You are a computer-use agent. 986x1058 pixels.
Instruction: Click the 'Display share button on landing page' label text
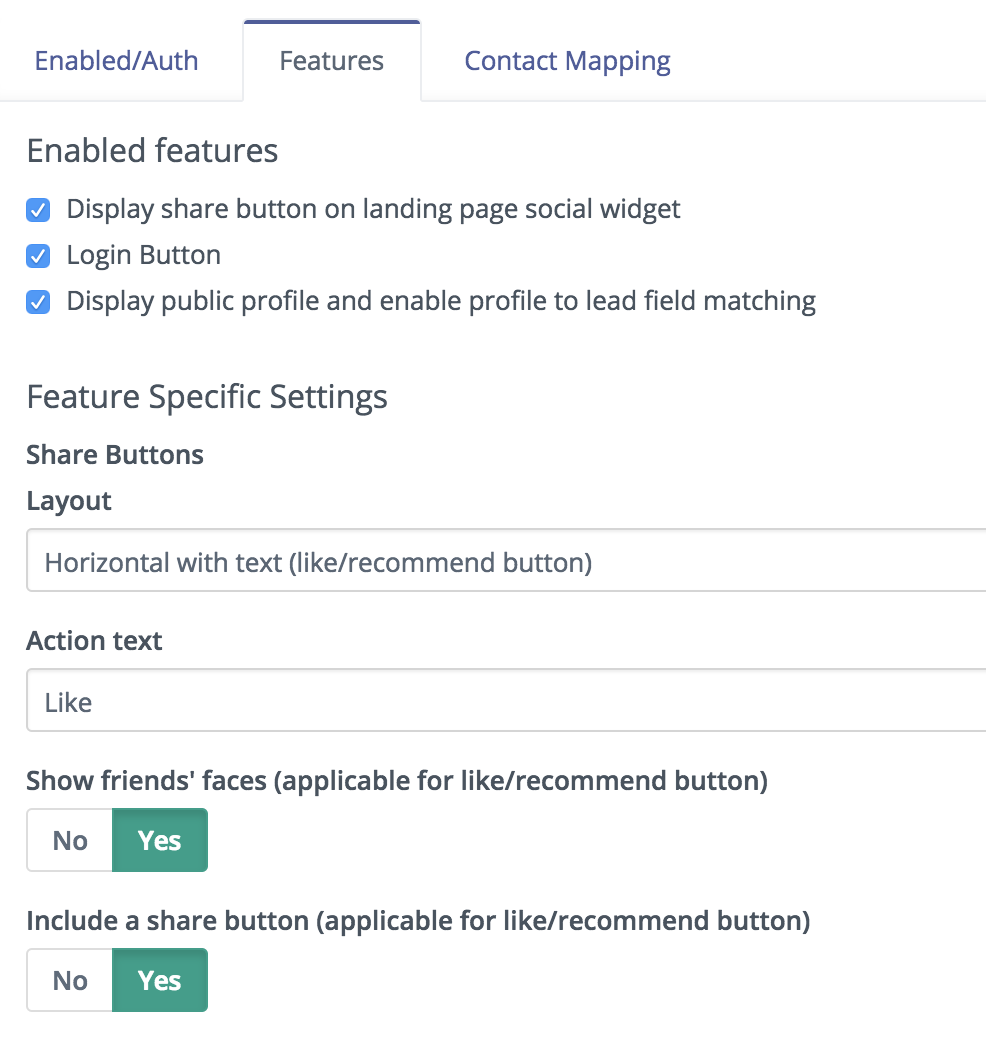[373, 209]
